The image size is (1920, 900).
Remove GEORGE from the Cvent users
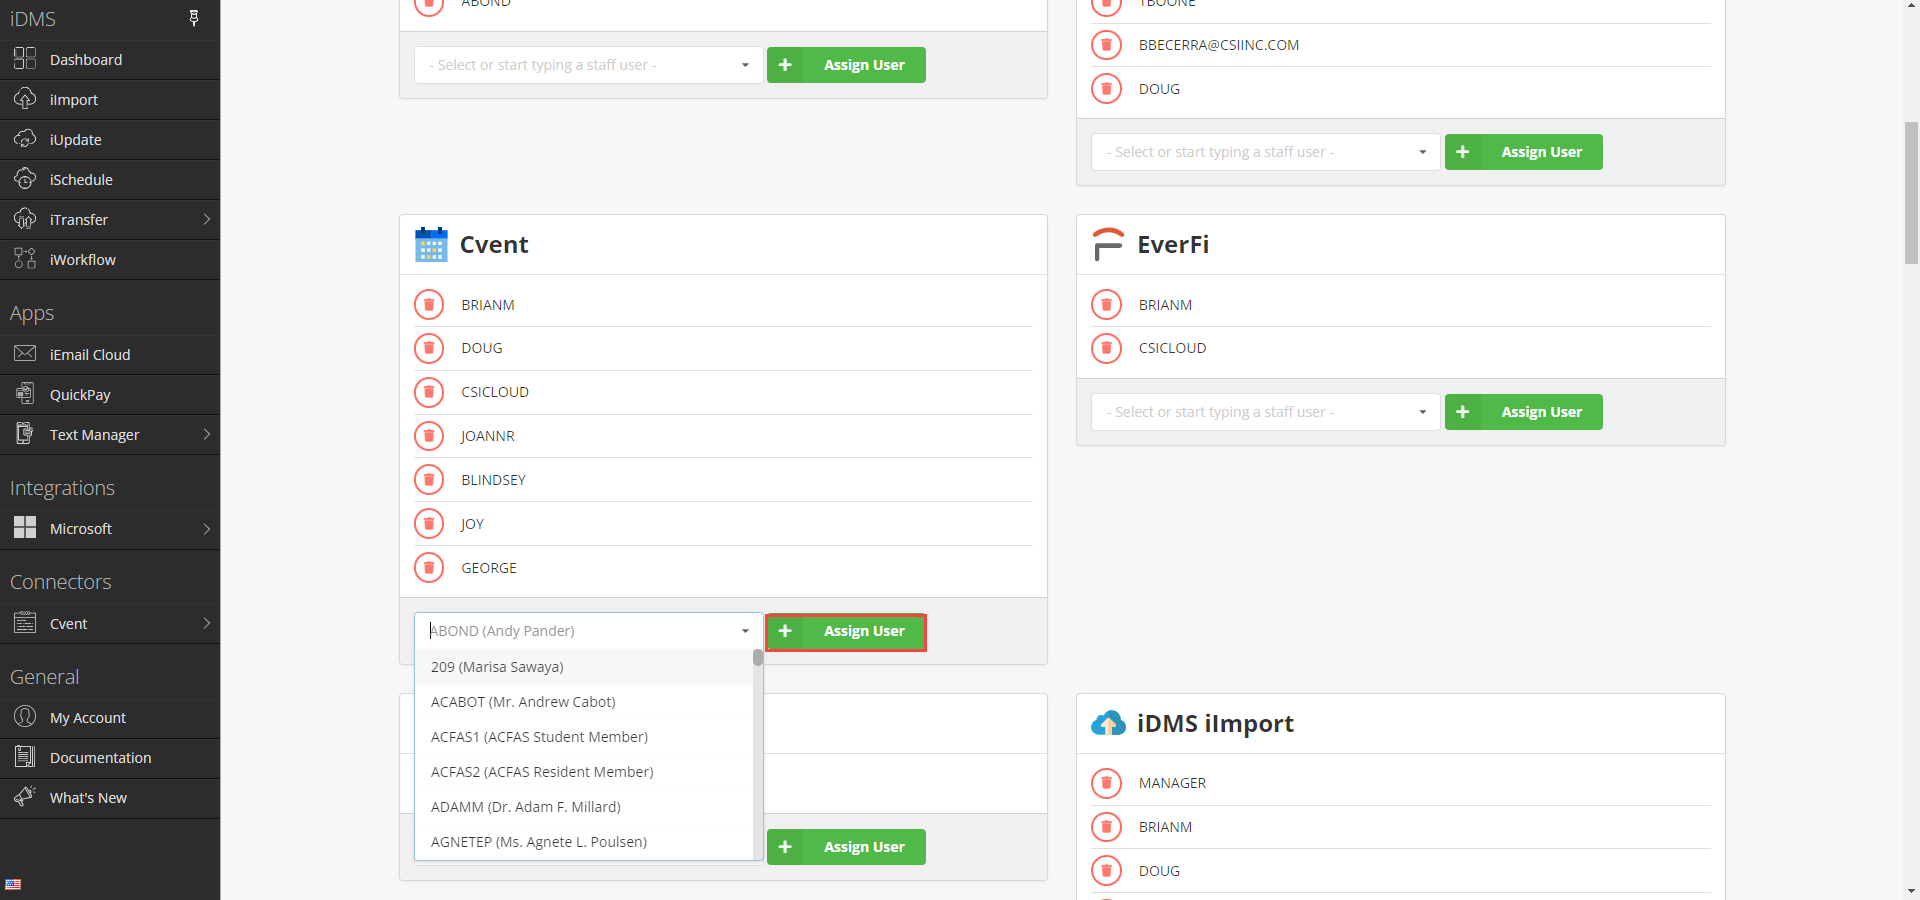click(x=429, y=568)
